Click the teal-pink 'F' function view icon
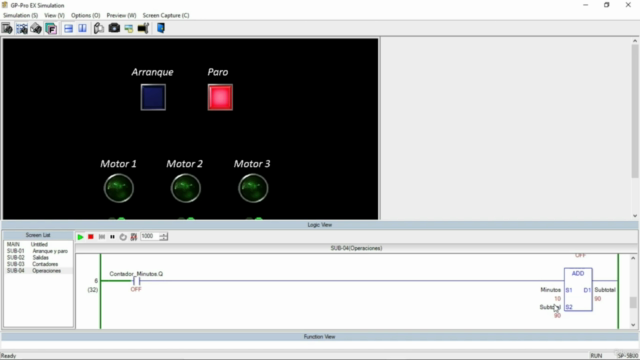 51,29
